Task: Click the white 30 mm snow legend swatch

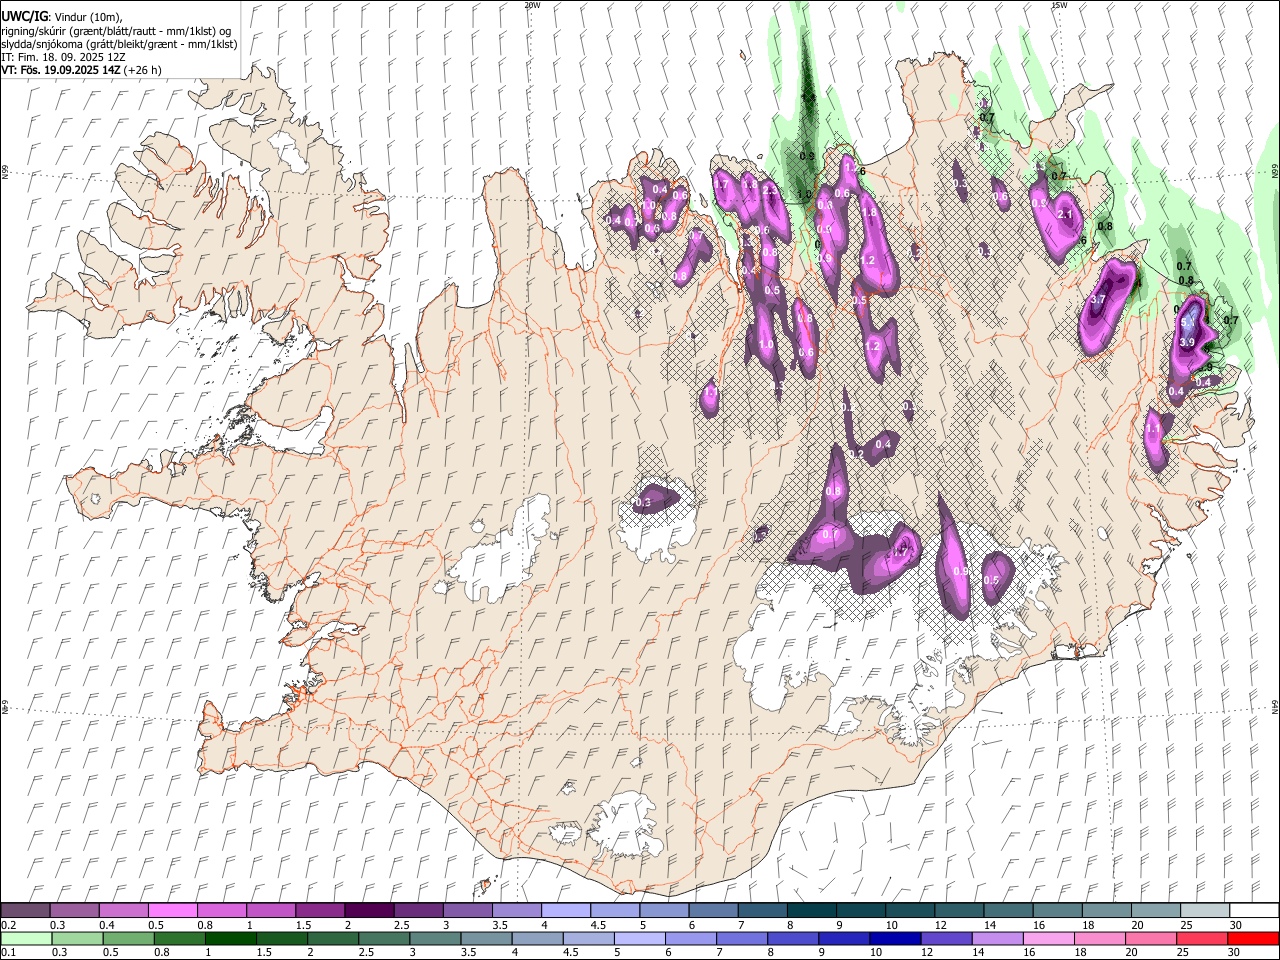Action: point(1254,910)
